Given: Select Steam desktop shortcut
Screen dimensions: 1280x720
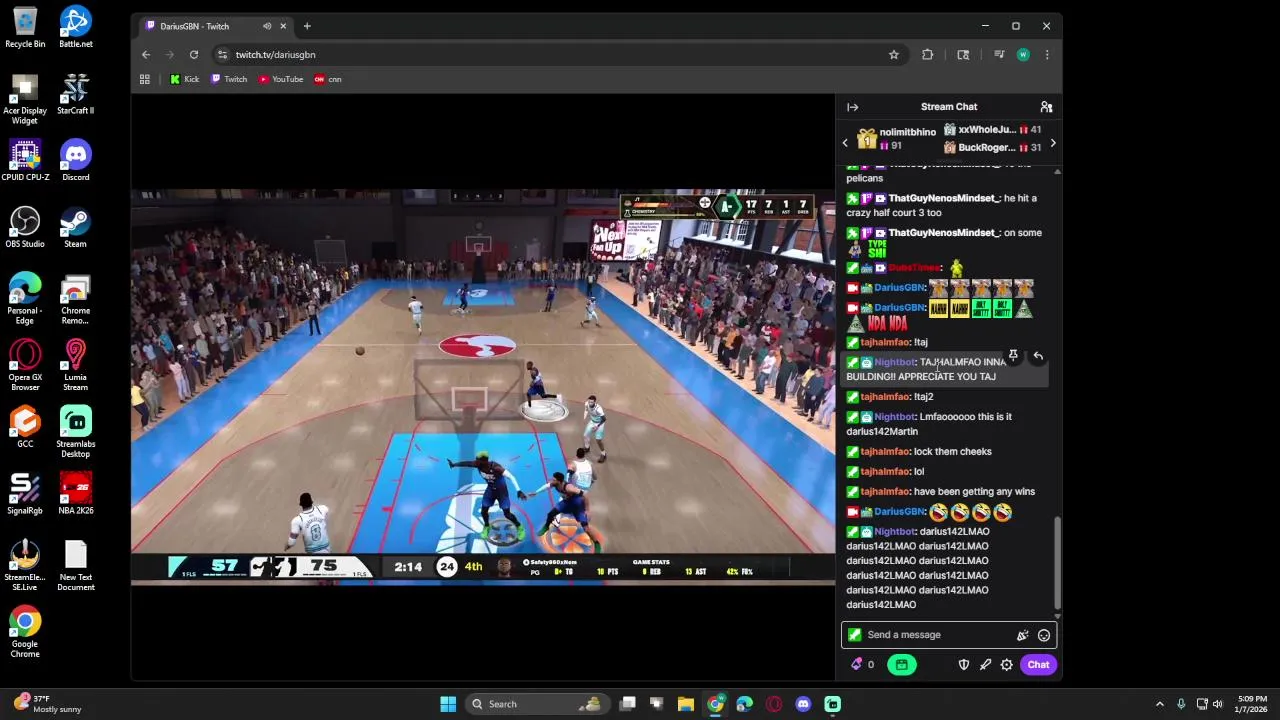Looking at the screenshot, I should point(75,228).
